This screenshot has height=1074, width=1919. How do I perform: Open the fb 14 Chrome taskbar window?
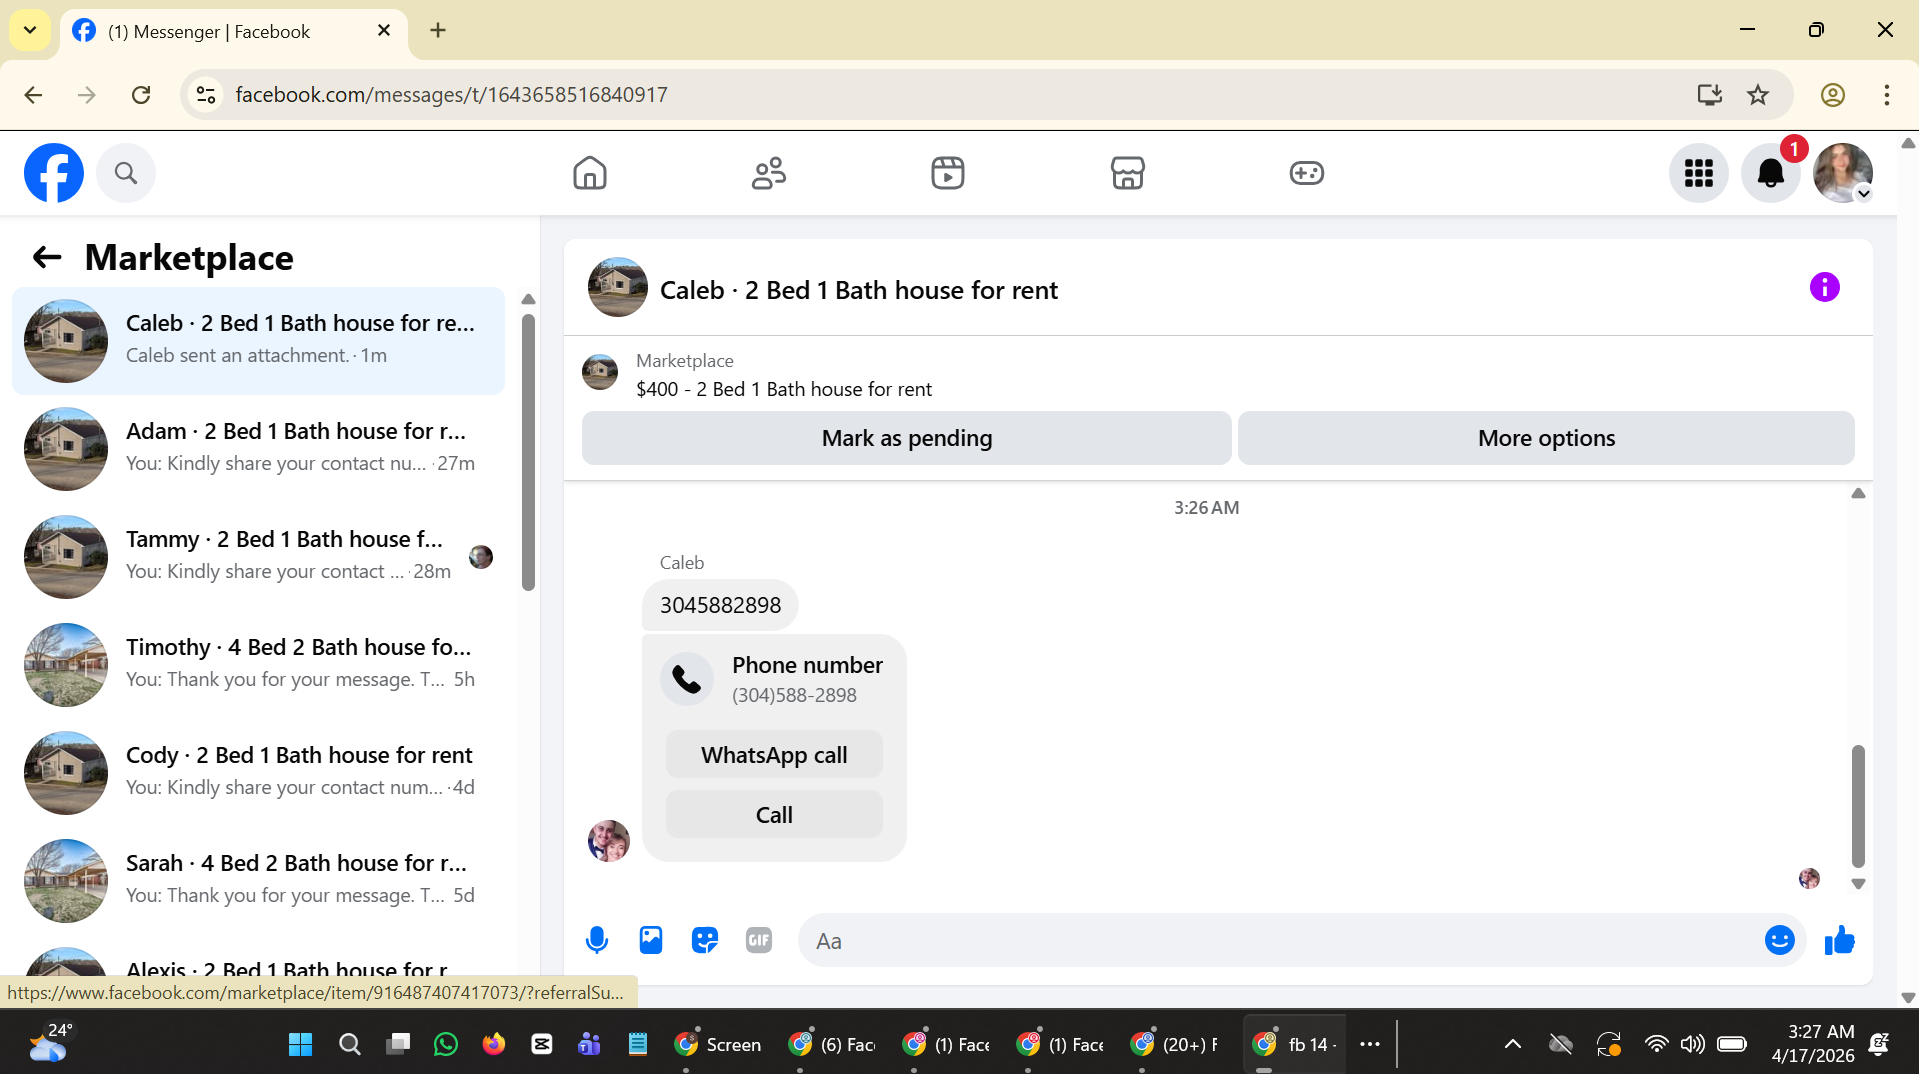1295,1044
